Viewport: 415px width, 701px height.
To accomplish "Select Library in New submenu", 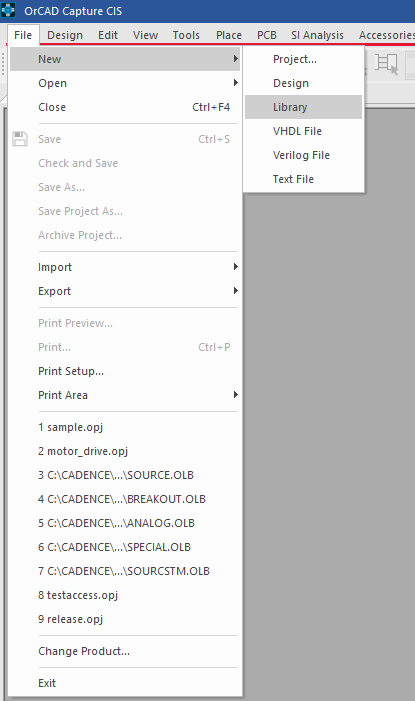I will click(303, 107).
